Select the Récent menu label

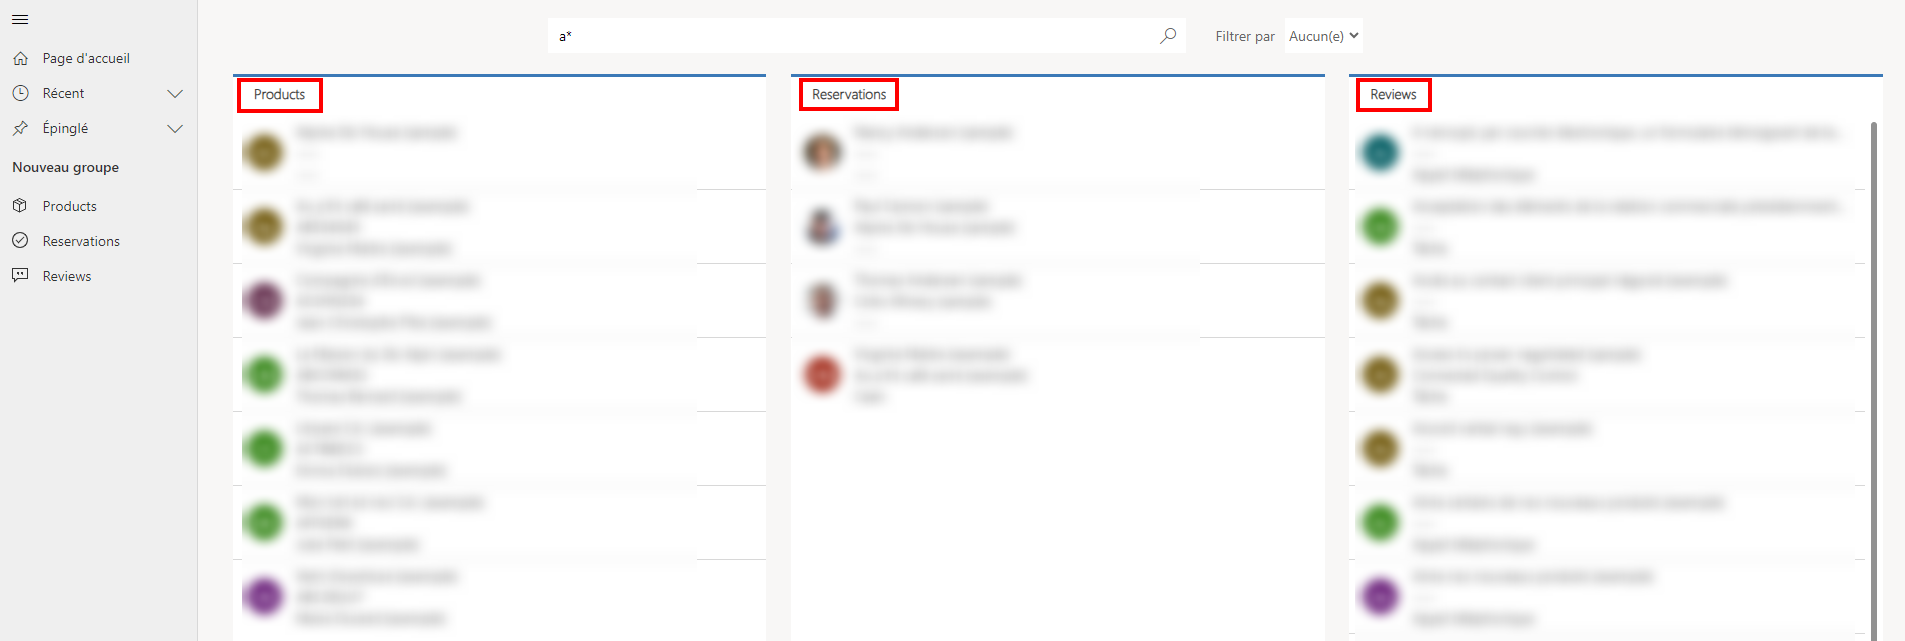(x=63, y=93)
